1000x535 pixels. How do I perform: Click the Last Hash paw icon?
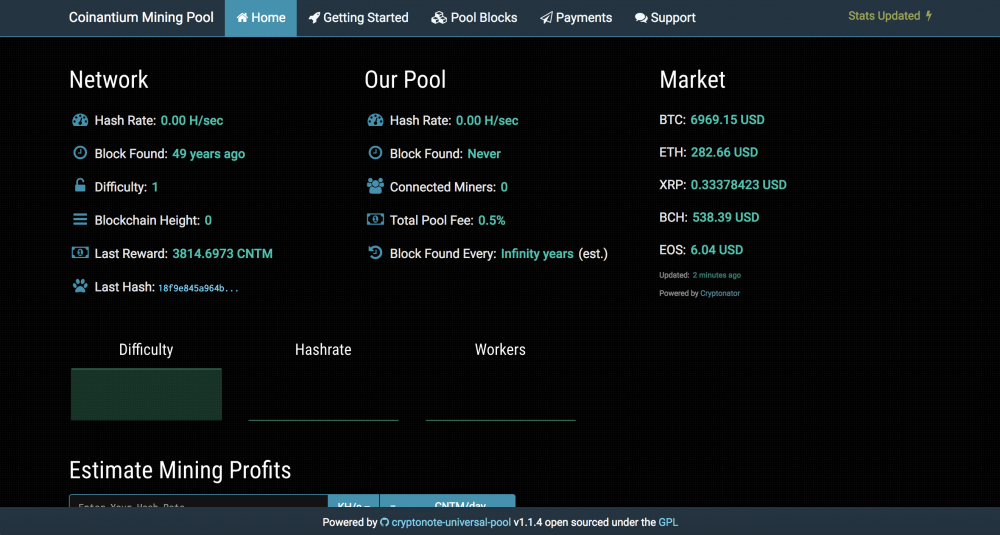tap(80, 286)
